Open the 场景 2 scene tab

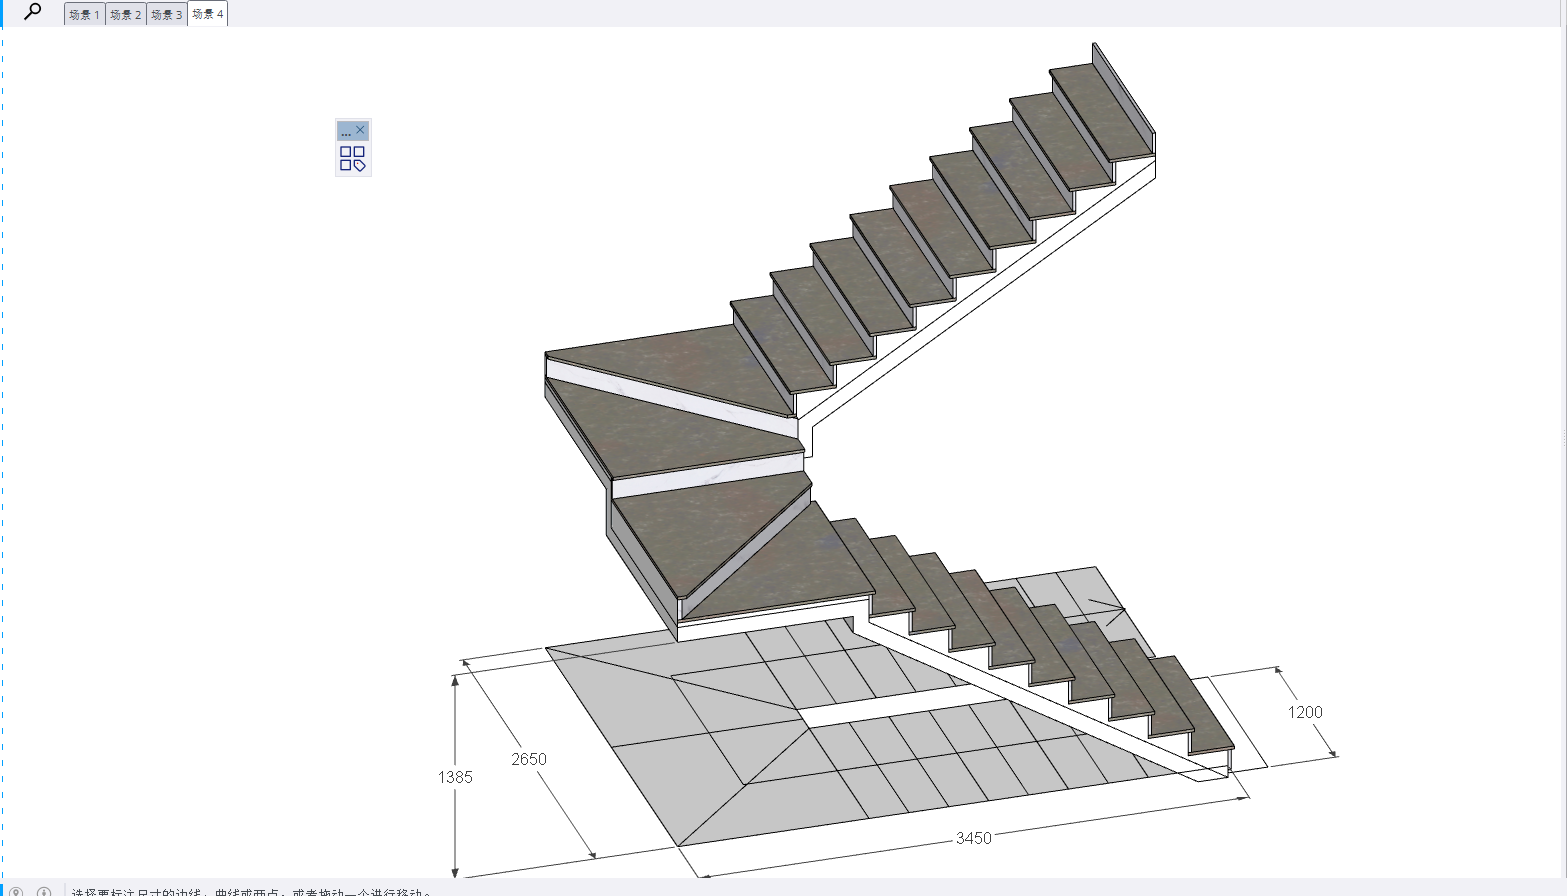click(x=125, y=14)
